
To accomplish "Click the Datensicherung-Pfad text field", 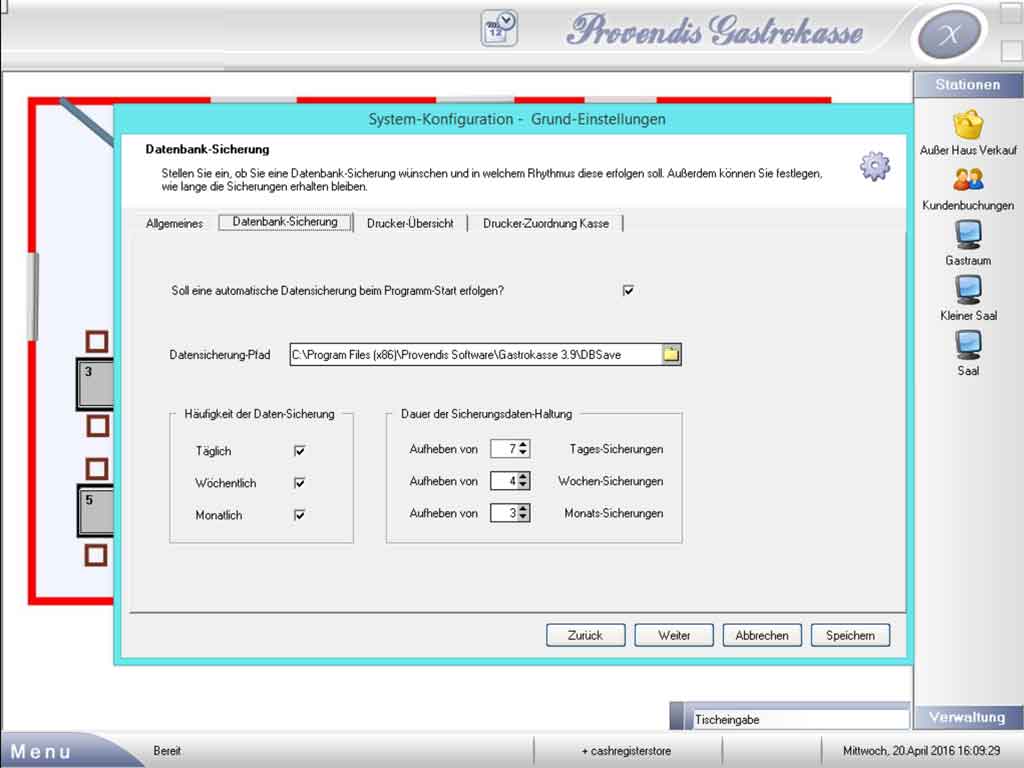I will click(475, 355).
